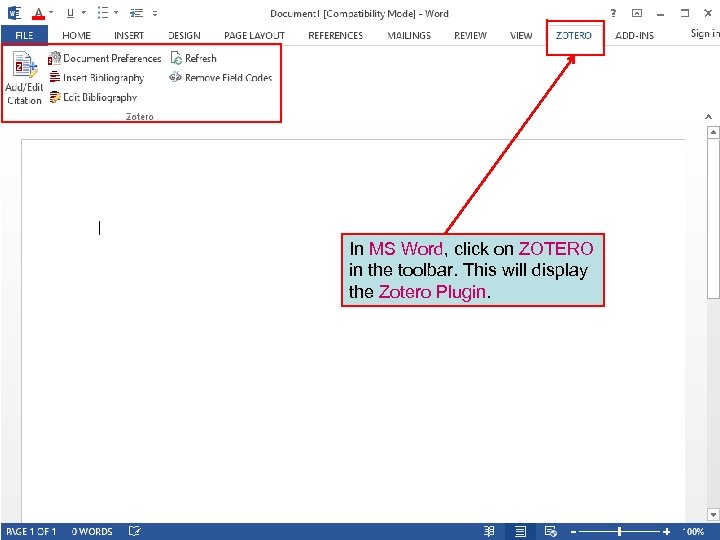Switch to the HOME tab
The height and width of the screenshot is (540, 720).
click(x=76, y=35)
